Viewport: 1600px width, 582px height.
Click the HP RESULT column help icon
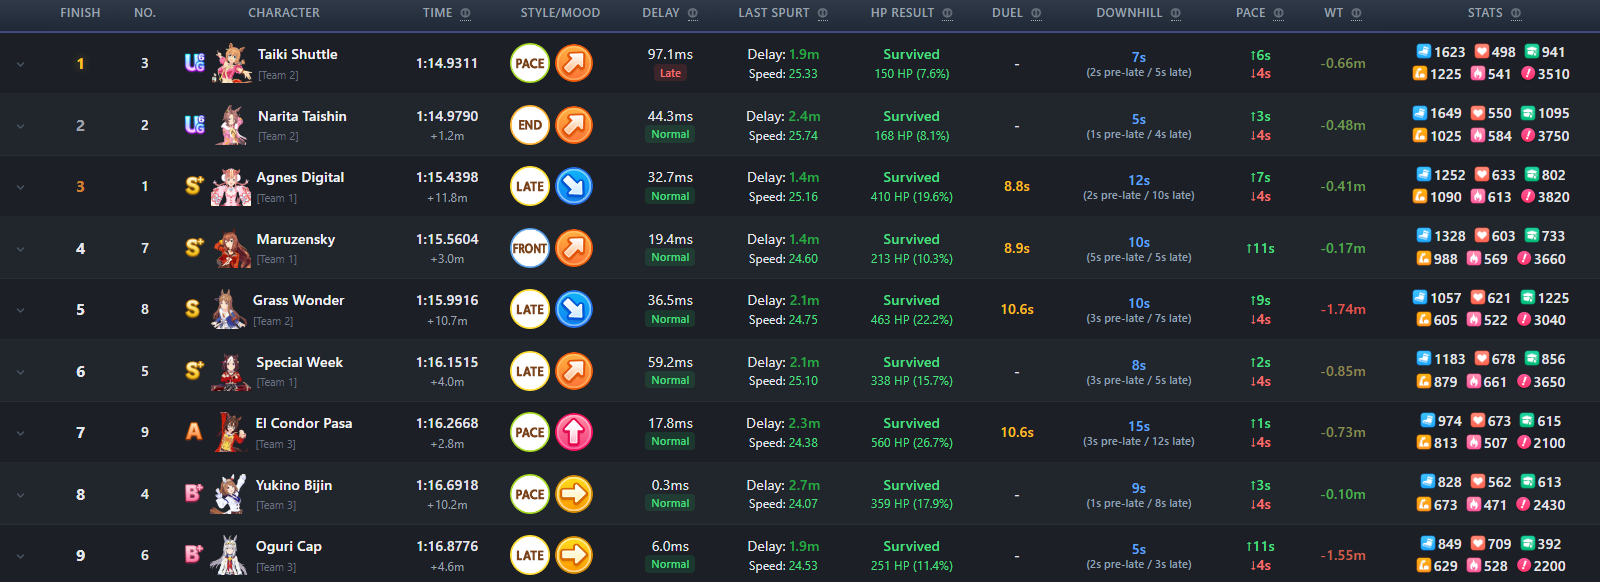(947, 13)
